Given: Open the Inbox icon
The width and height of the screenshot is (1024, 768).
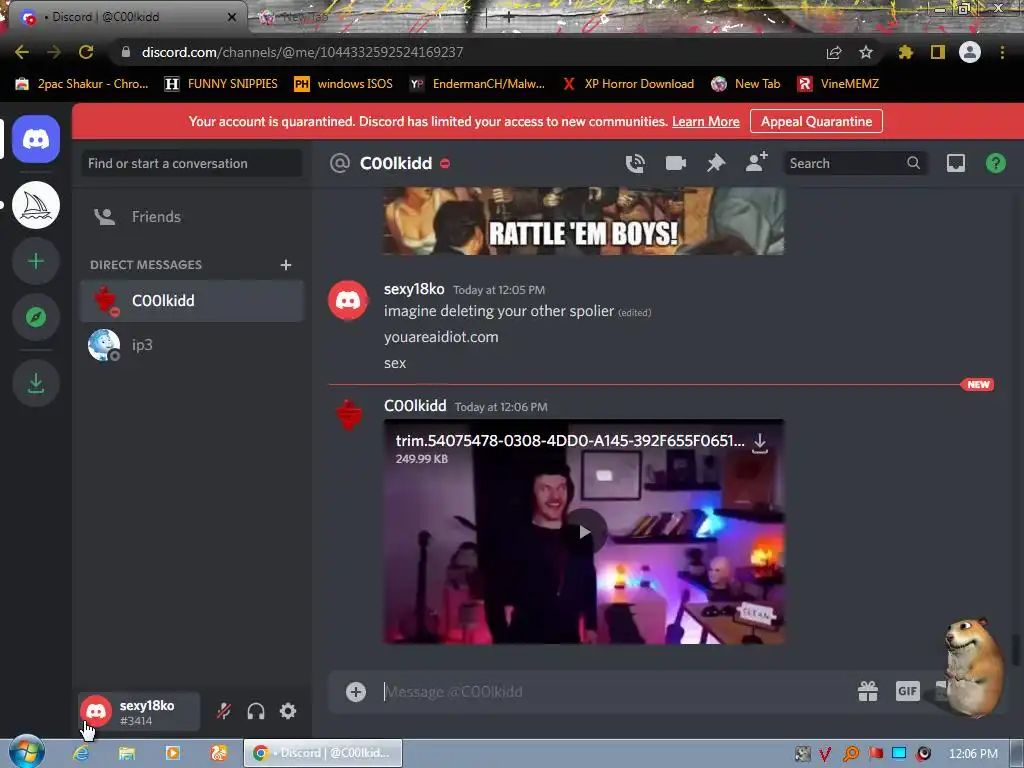Looking at the screenshot, I should click(955, 163).
